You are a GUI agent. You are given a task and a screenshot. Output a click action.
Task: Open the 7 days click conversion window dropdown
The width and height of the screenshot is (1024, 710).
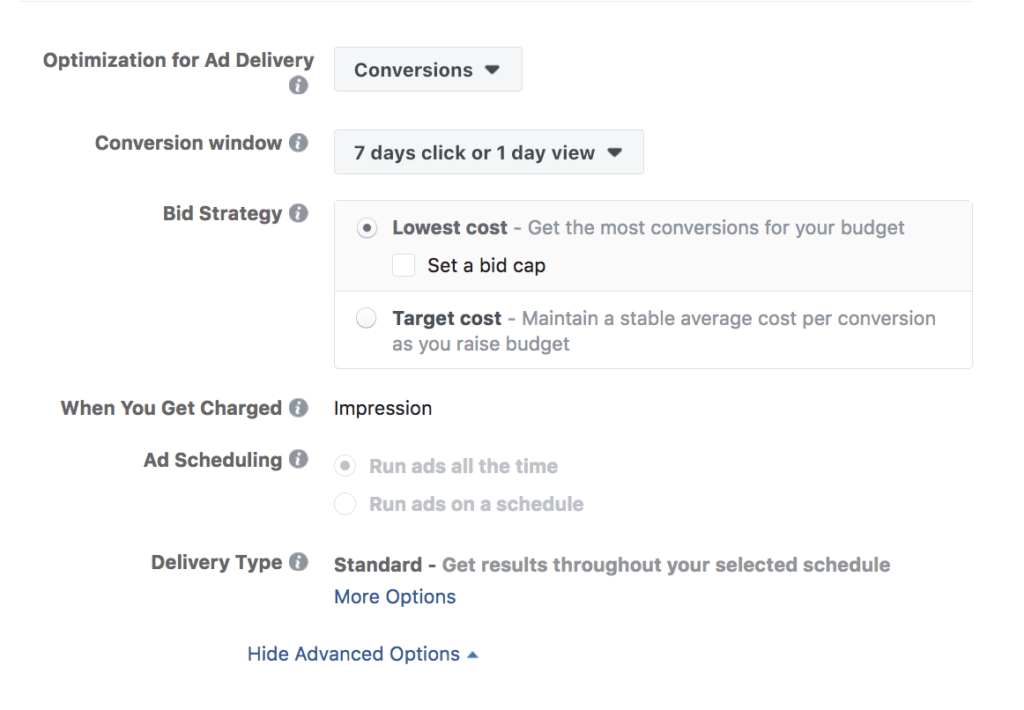tap(488, 153)
